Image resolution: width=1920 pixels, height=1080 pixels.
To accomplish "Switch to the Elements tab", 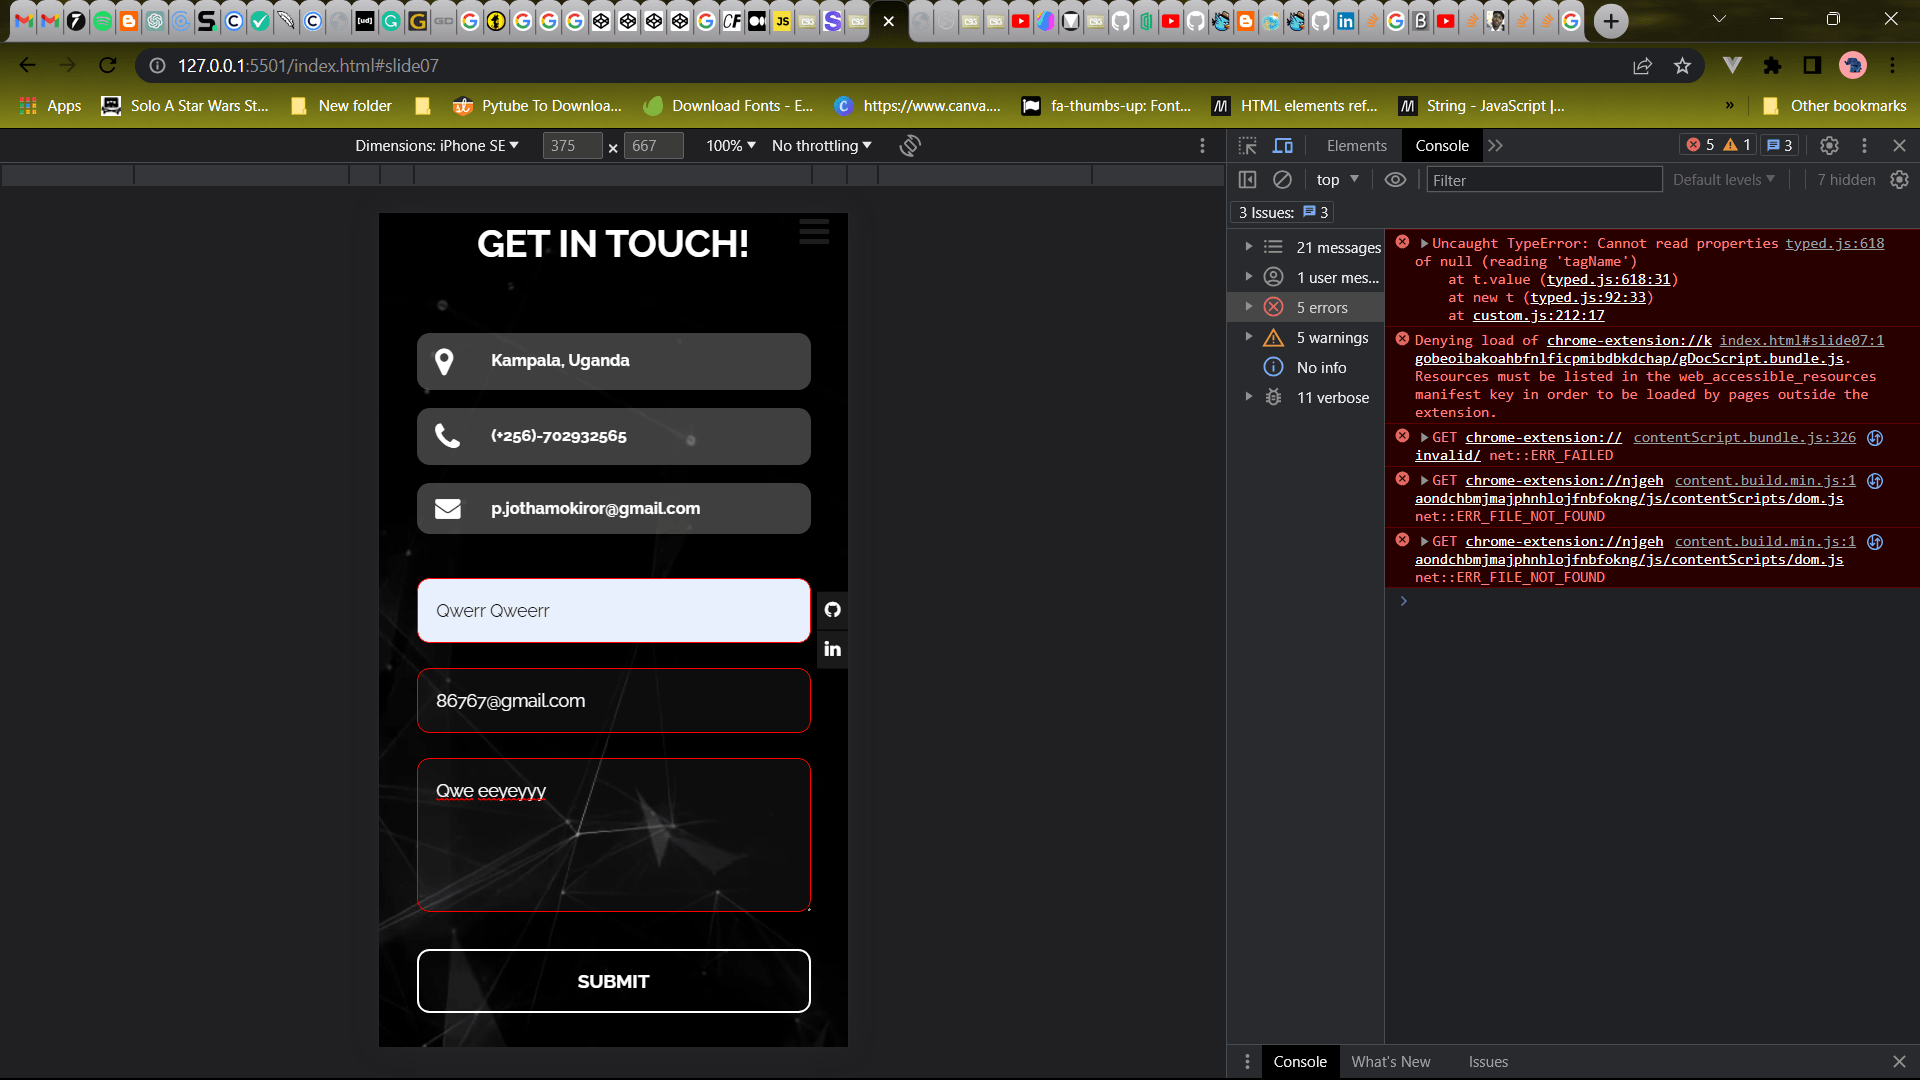I will click(1356, 146).
